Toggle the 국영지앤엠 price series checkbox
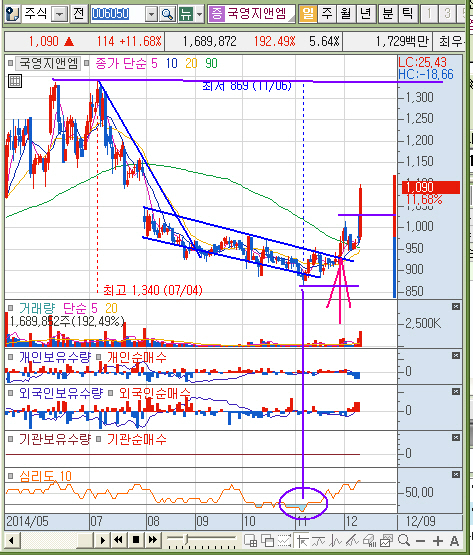Viewport: 473px width, 555px height. pos(11,63)
